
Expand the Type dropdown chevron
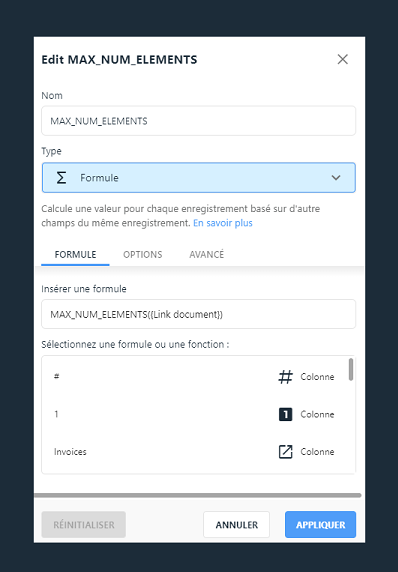336,178
